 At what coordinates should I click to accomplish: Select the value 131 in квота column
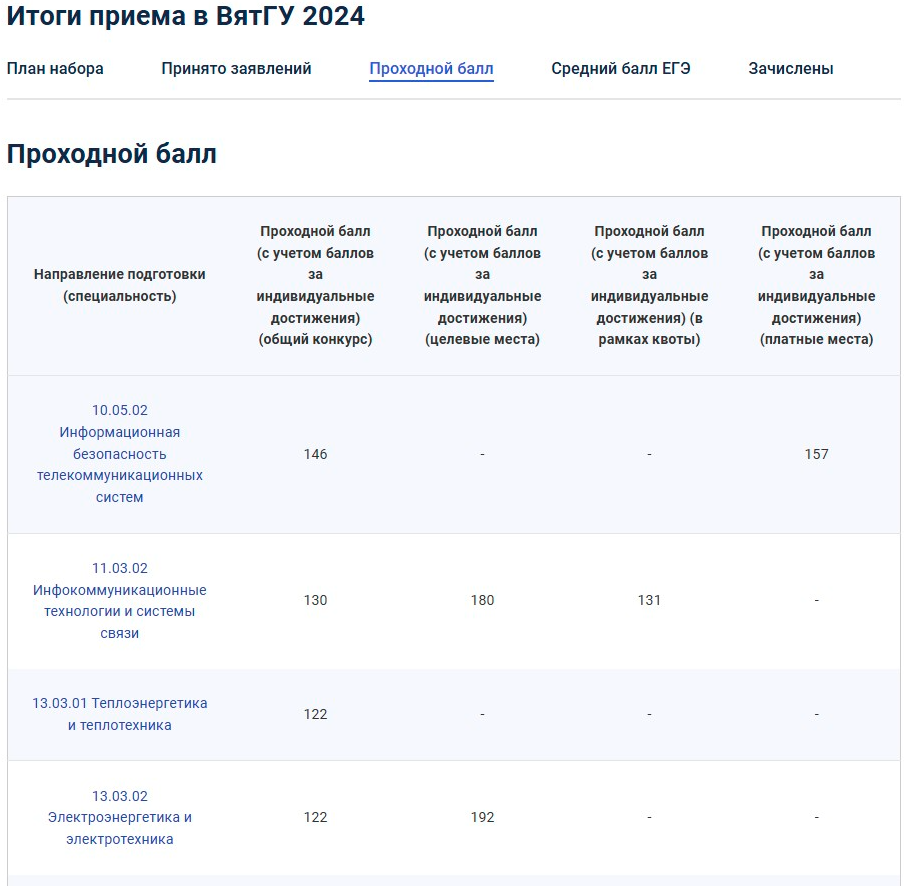point(649,601)
